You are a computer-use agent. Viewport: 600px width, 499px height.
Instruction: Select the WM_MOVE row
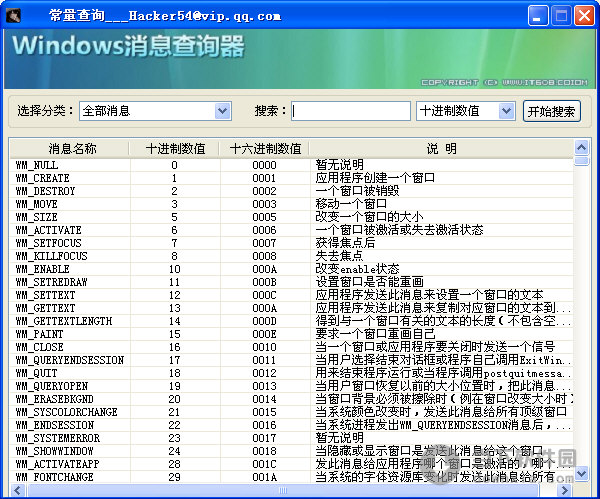tap(292, 204)
